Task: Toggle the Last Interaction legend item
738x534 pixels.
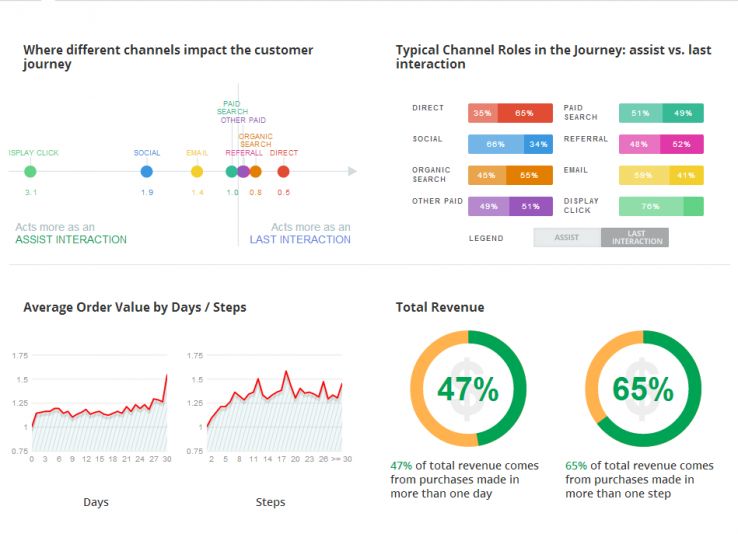Action: (x=635, y=238)
